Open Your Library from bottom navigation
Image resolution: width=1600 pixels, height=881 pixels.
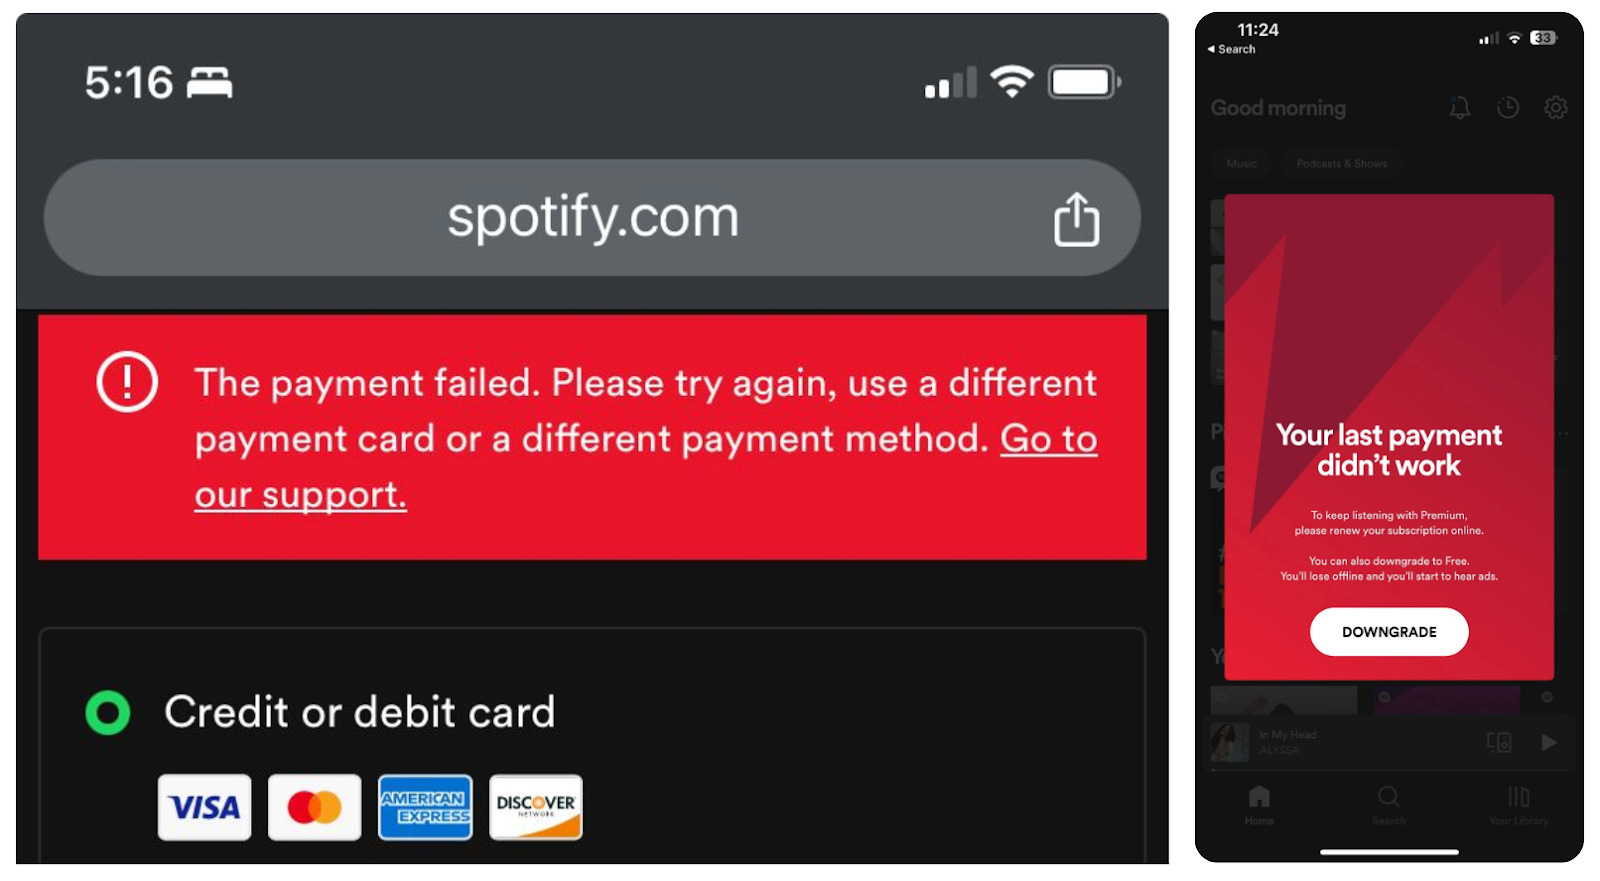1517,798
